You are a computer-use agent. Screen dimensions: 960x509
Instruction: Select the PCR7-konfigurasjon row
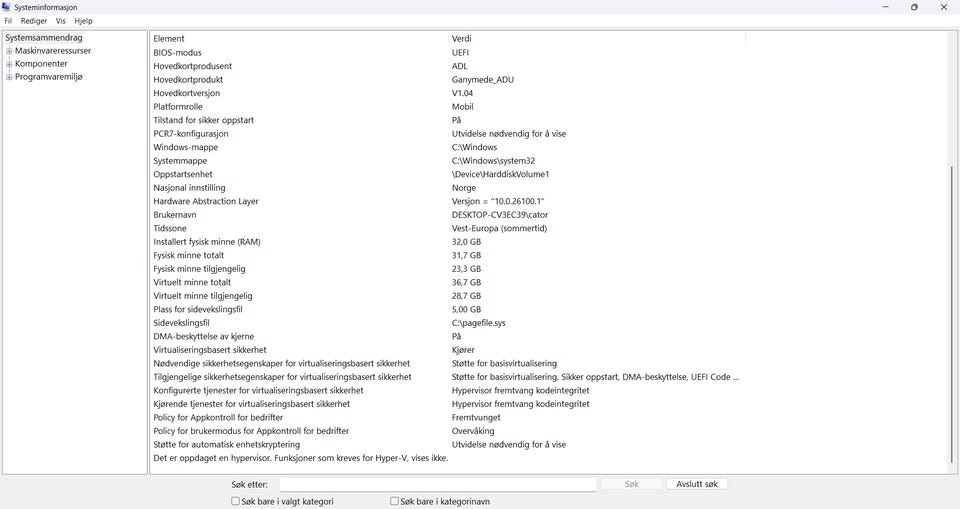point(446,134)
